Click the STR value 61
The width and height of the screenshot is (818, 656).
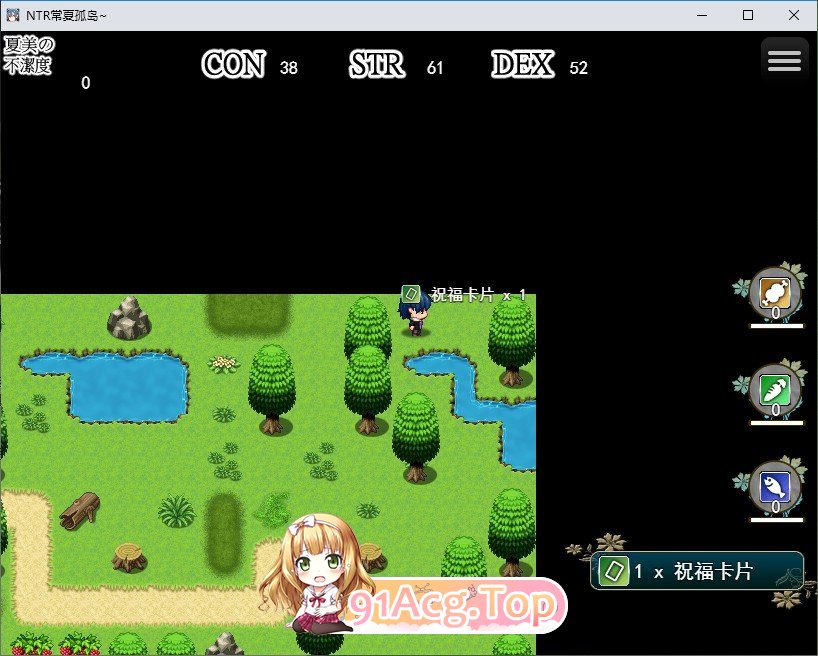pyautogui.click(x=435, y=68)
